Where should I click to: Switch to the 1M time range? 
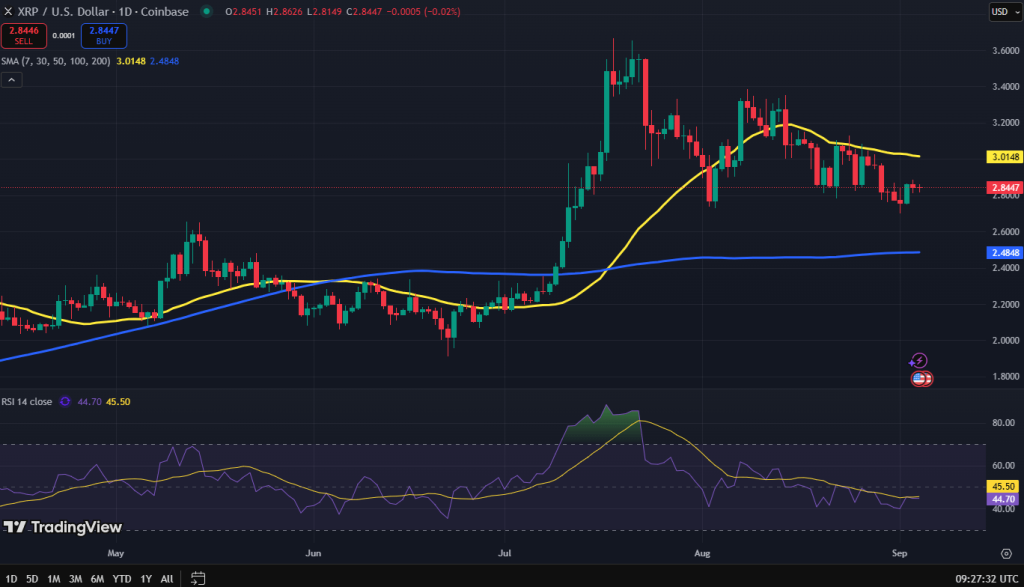point(54,579)
